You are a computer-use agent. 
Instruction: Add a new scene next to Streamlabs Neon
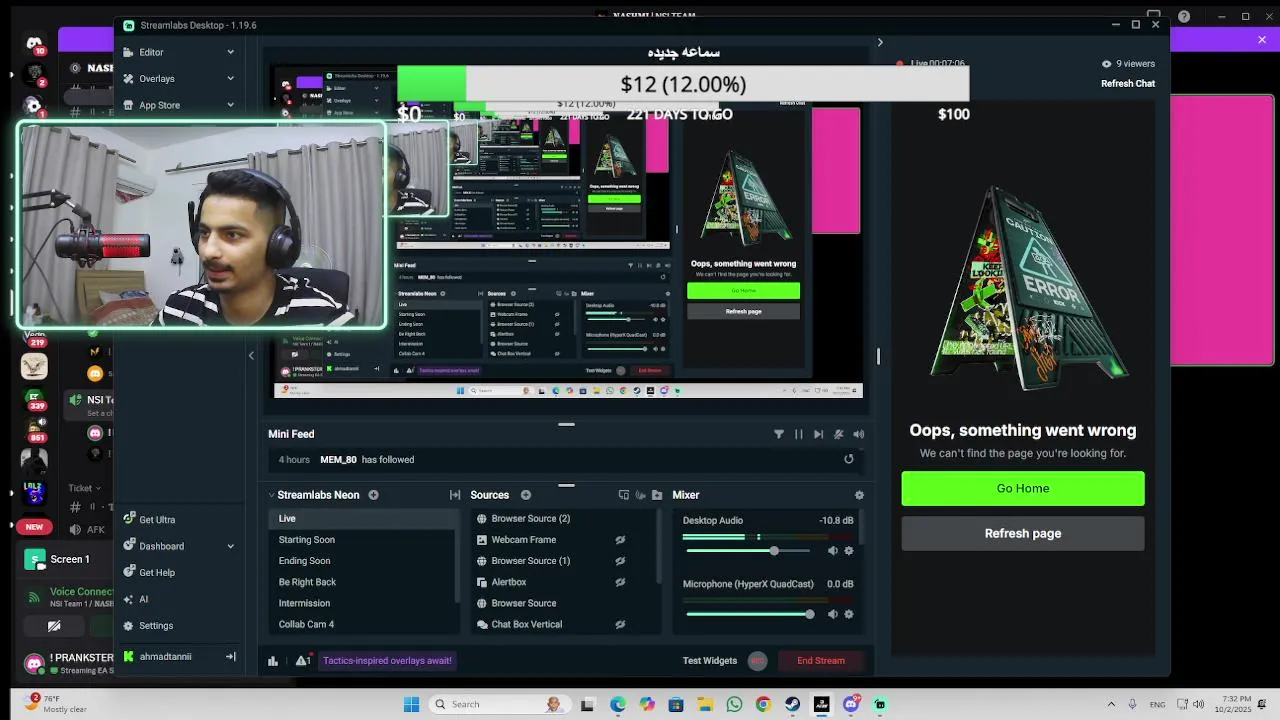373,495
